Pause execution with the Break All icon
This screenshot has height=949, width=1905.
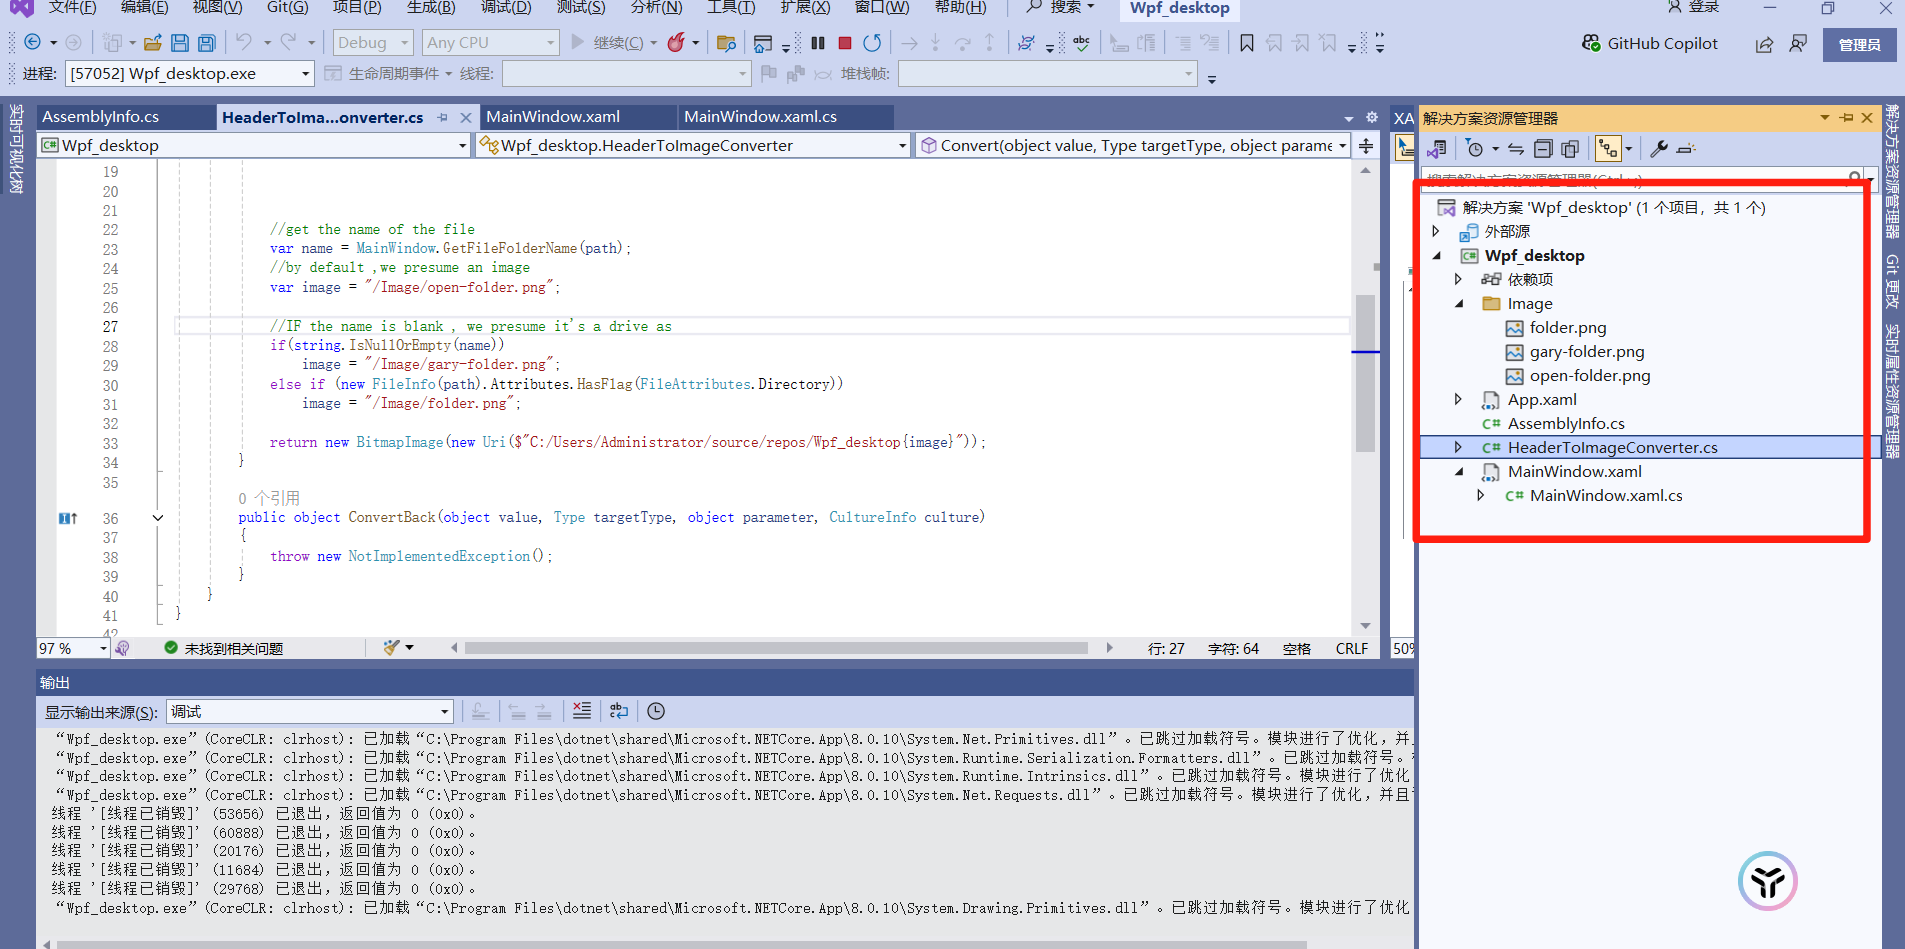tap(818, 43)
